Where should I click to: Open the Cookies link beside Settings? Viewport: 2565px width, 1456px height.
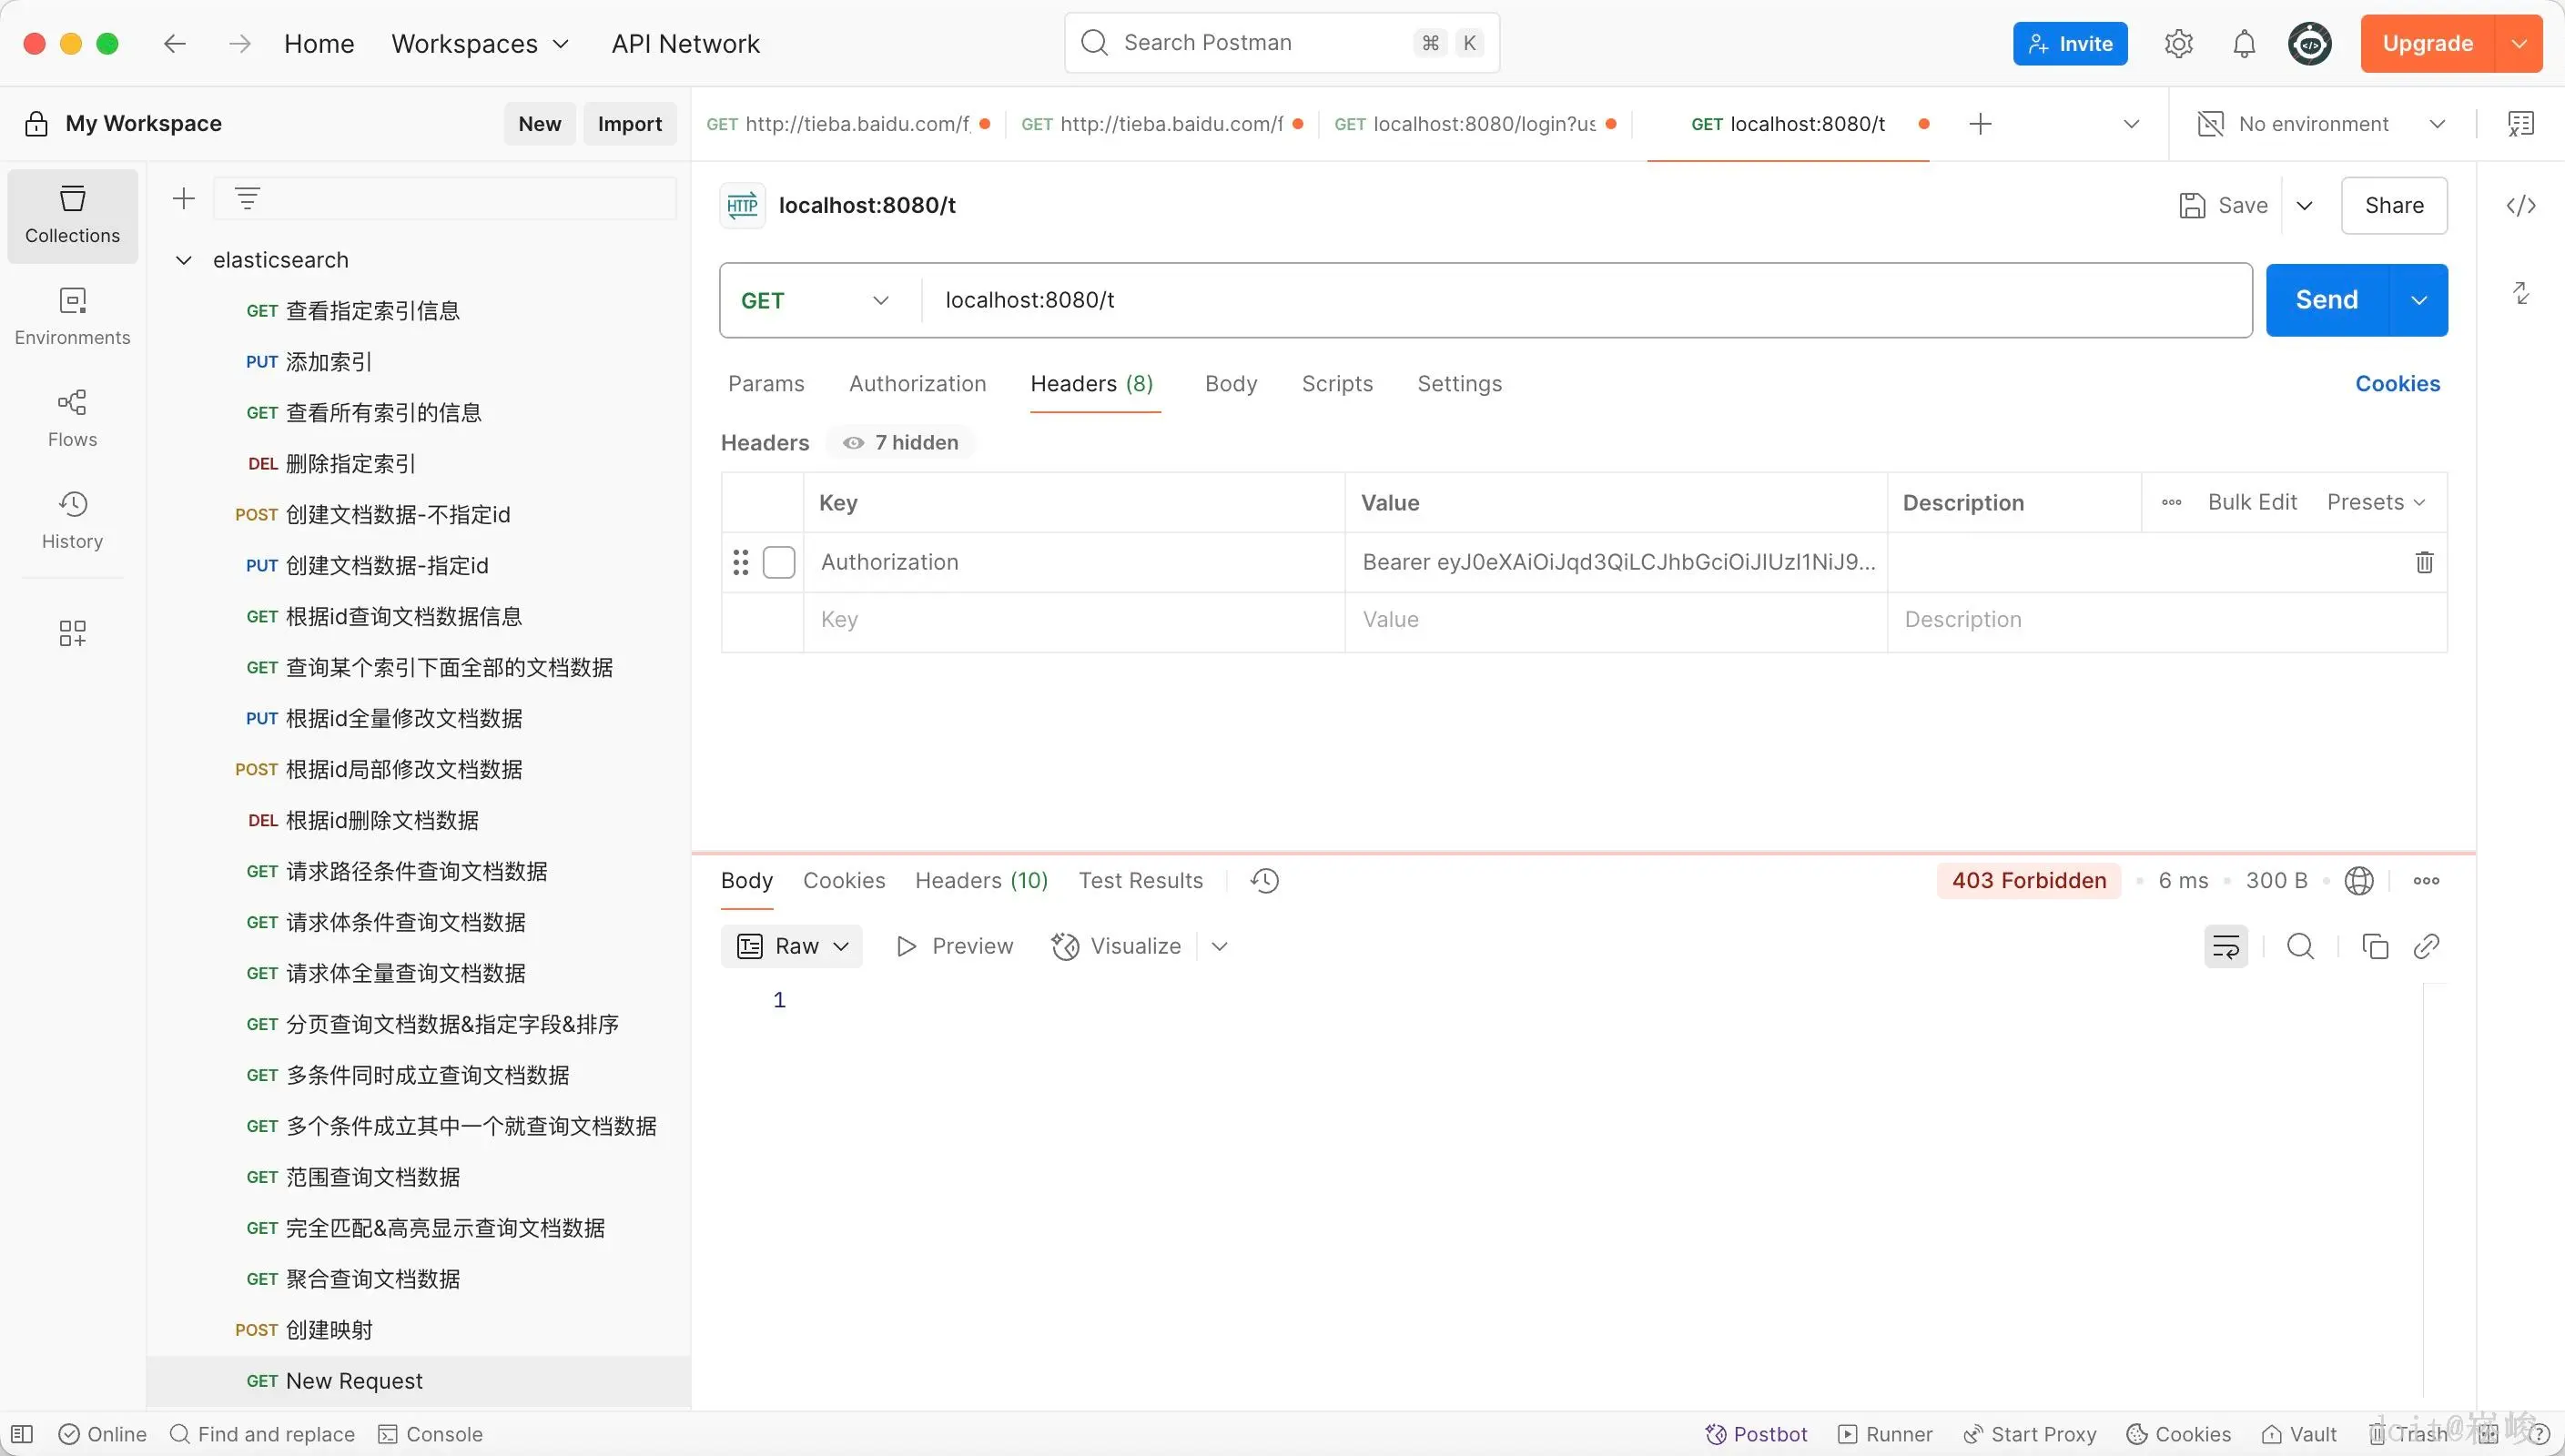(x=2397, y=384)
